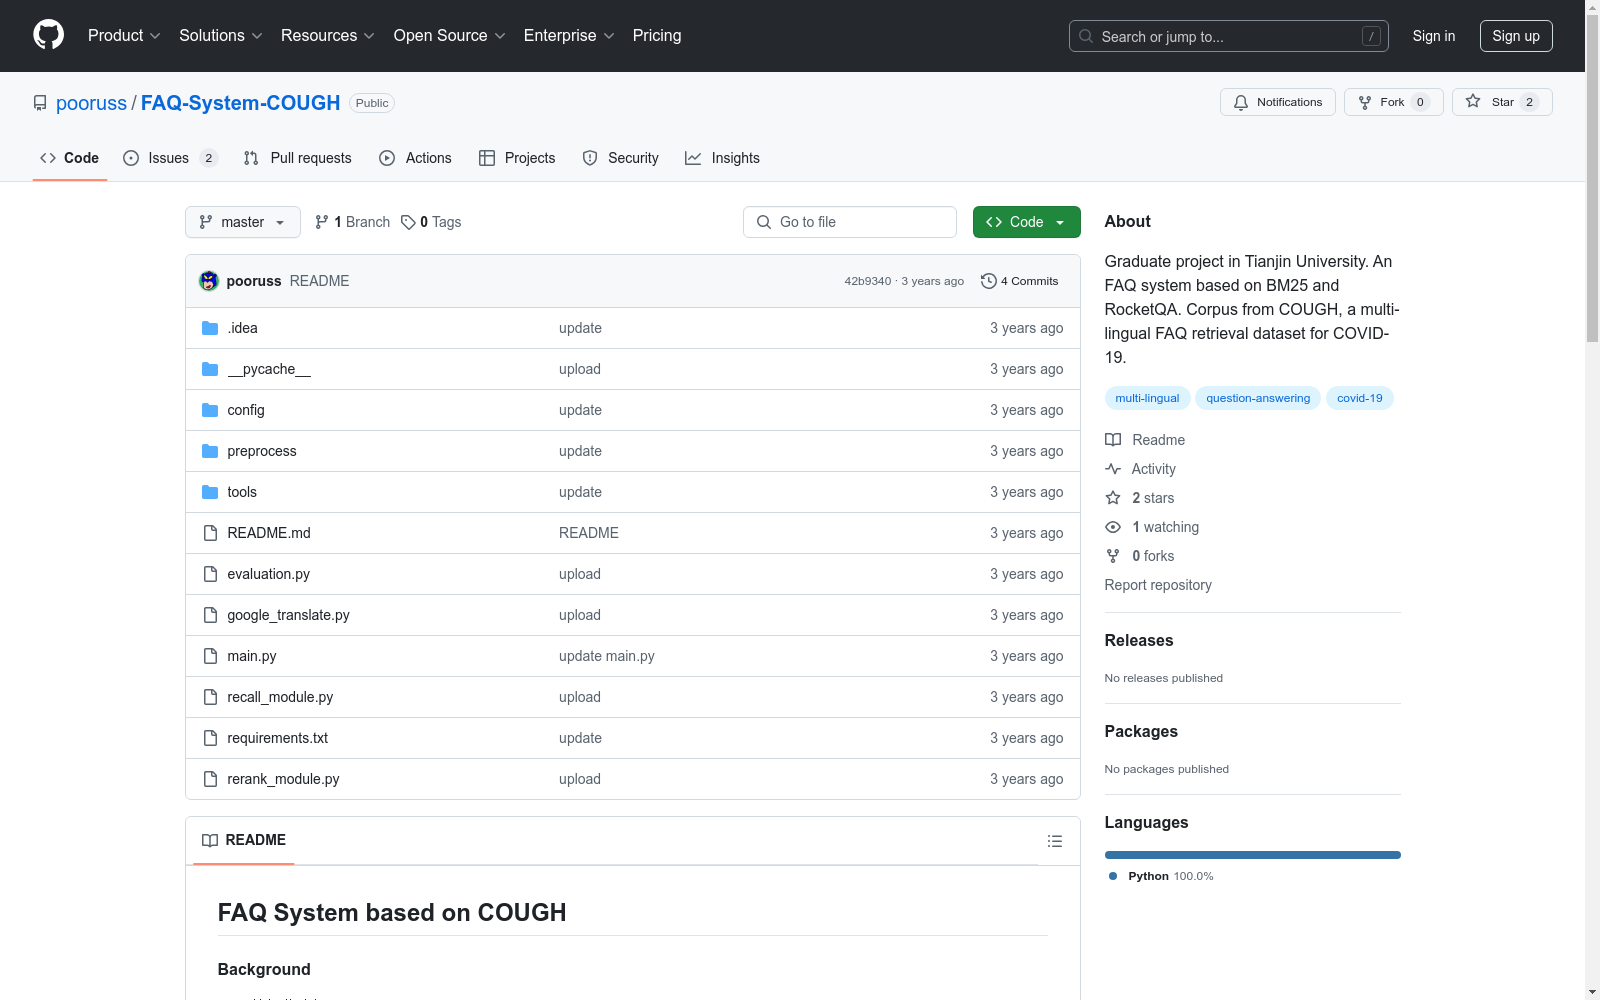Open the Packages heading link
Viewport: 1600px width, 1000px height.
click(x=1140, y=731)
